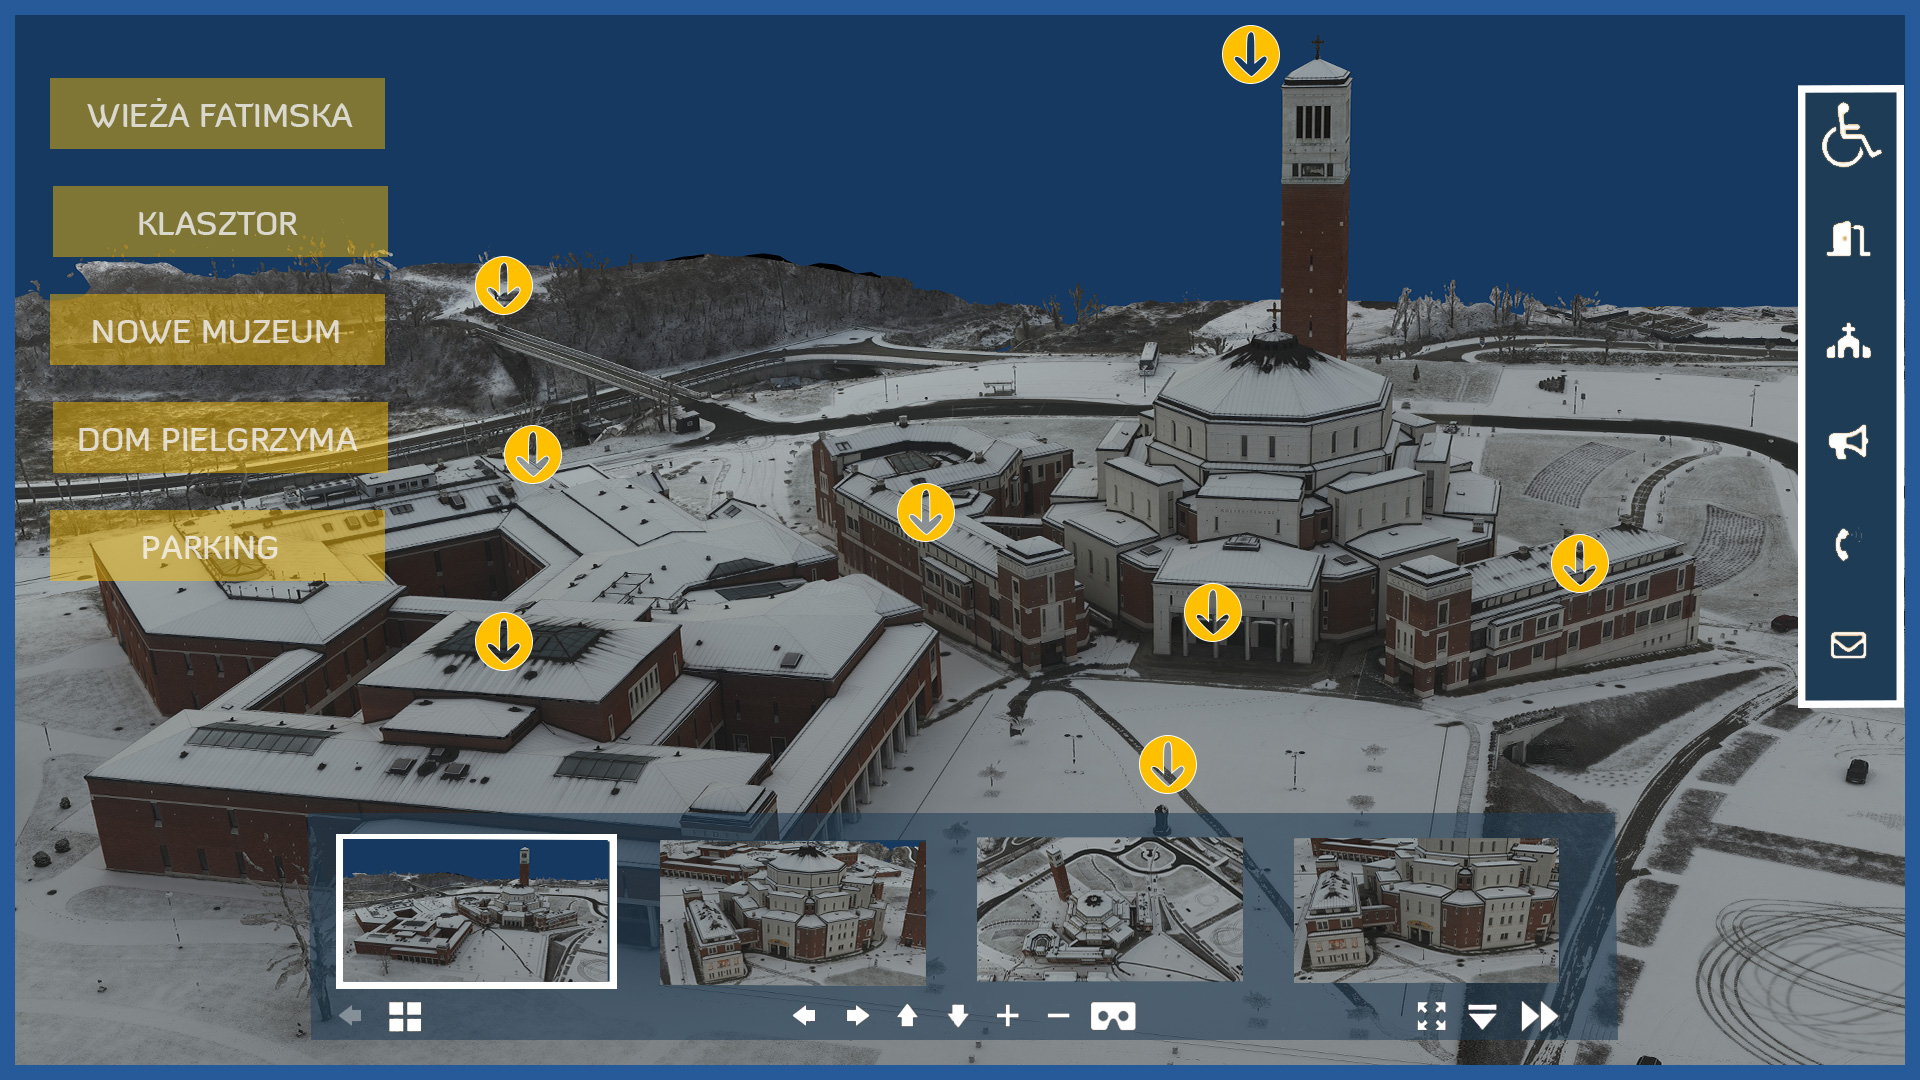The height and width of the screenshot is (1080, 1920).
Task: Skip to next thumbnails with double arrow
Action: tap(1539, 1016)
